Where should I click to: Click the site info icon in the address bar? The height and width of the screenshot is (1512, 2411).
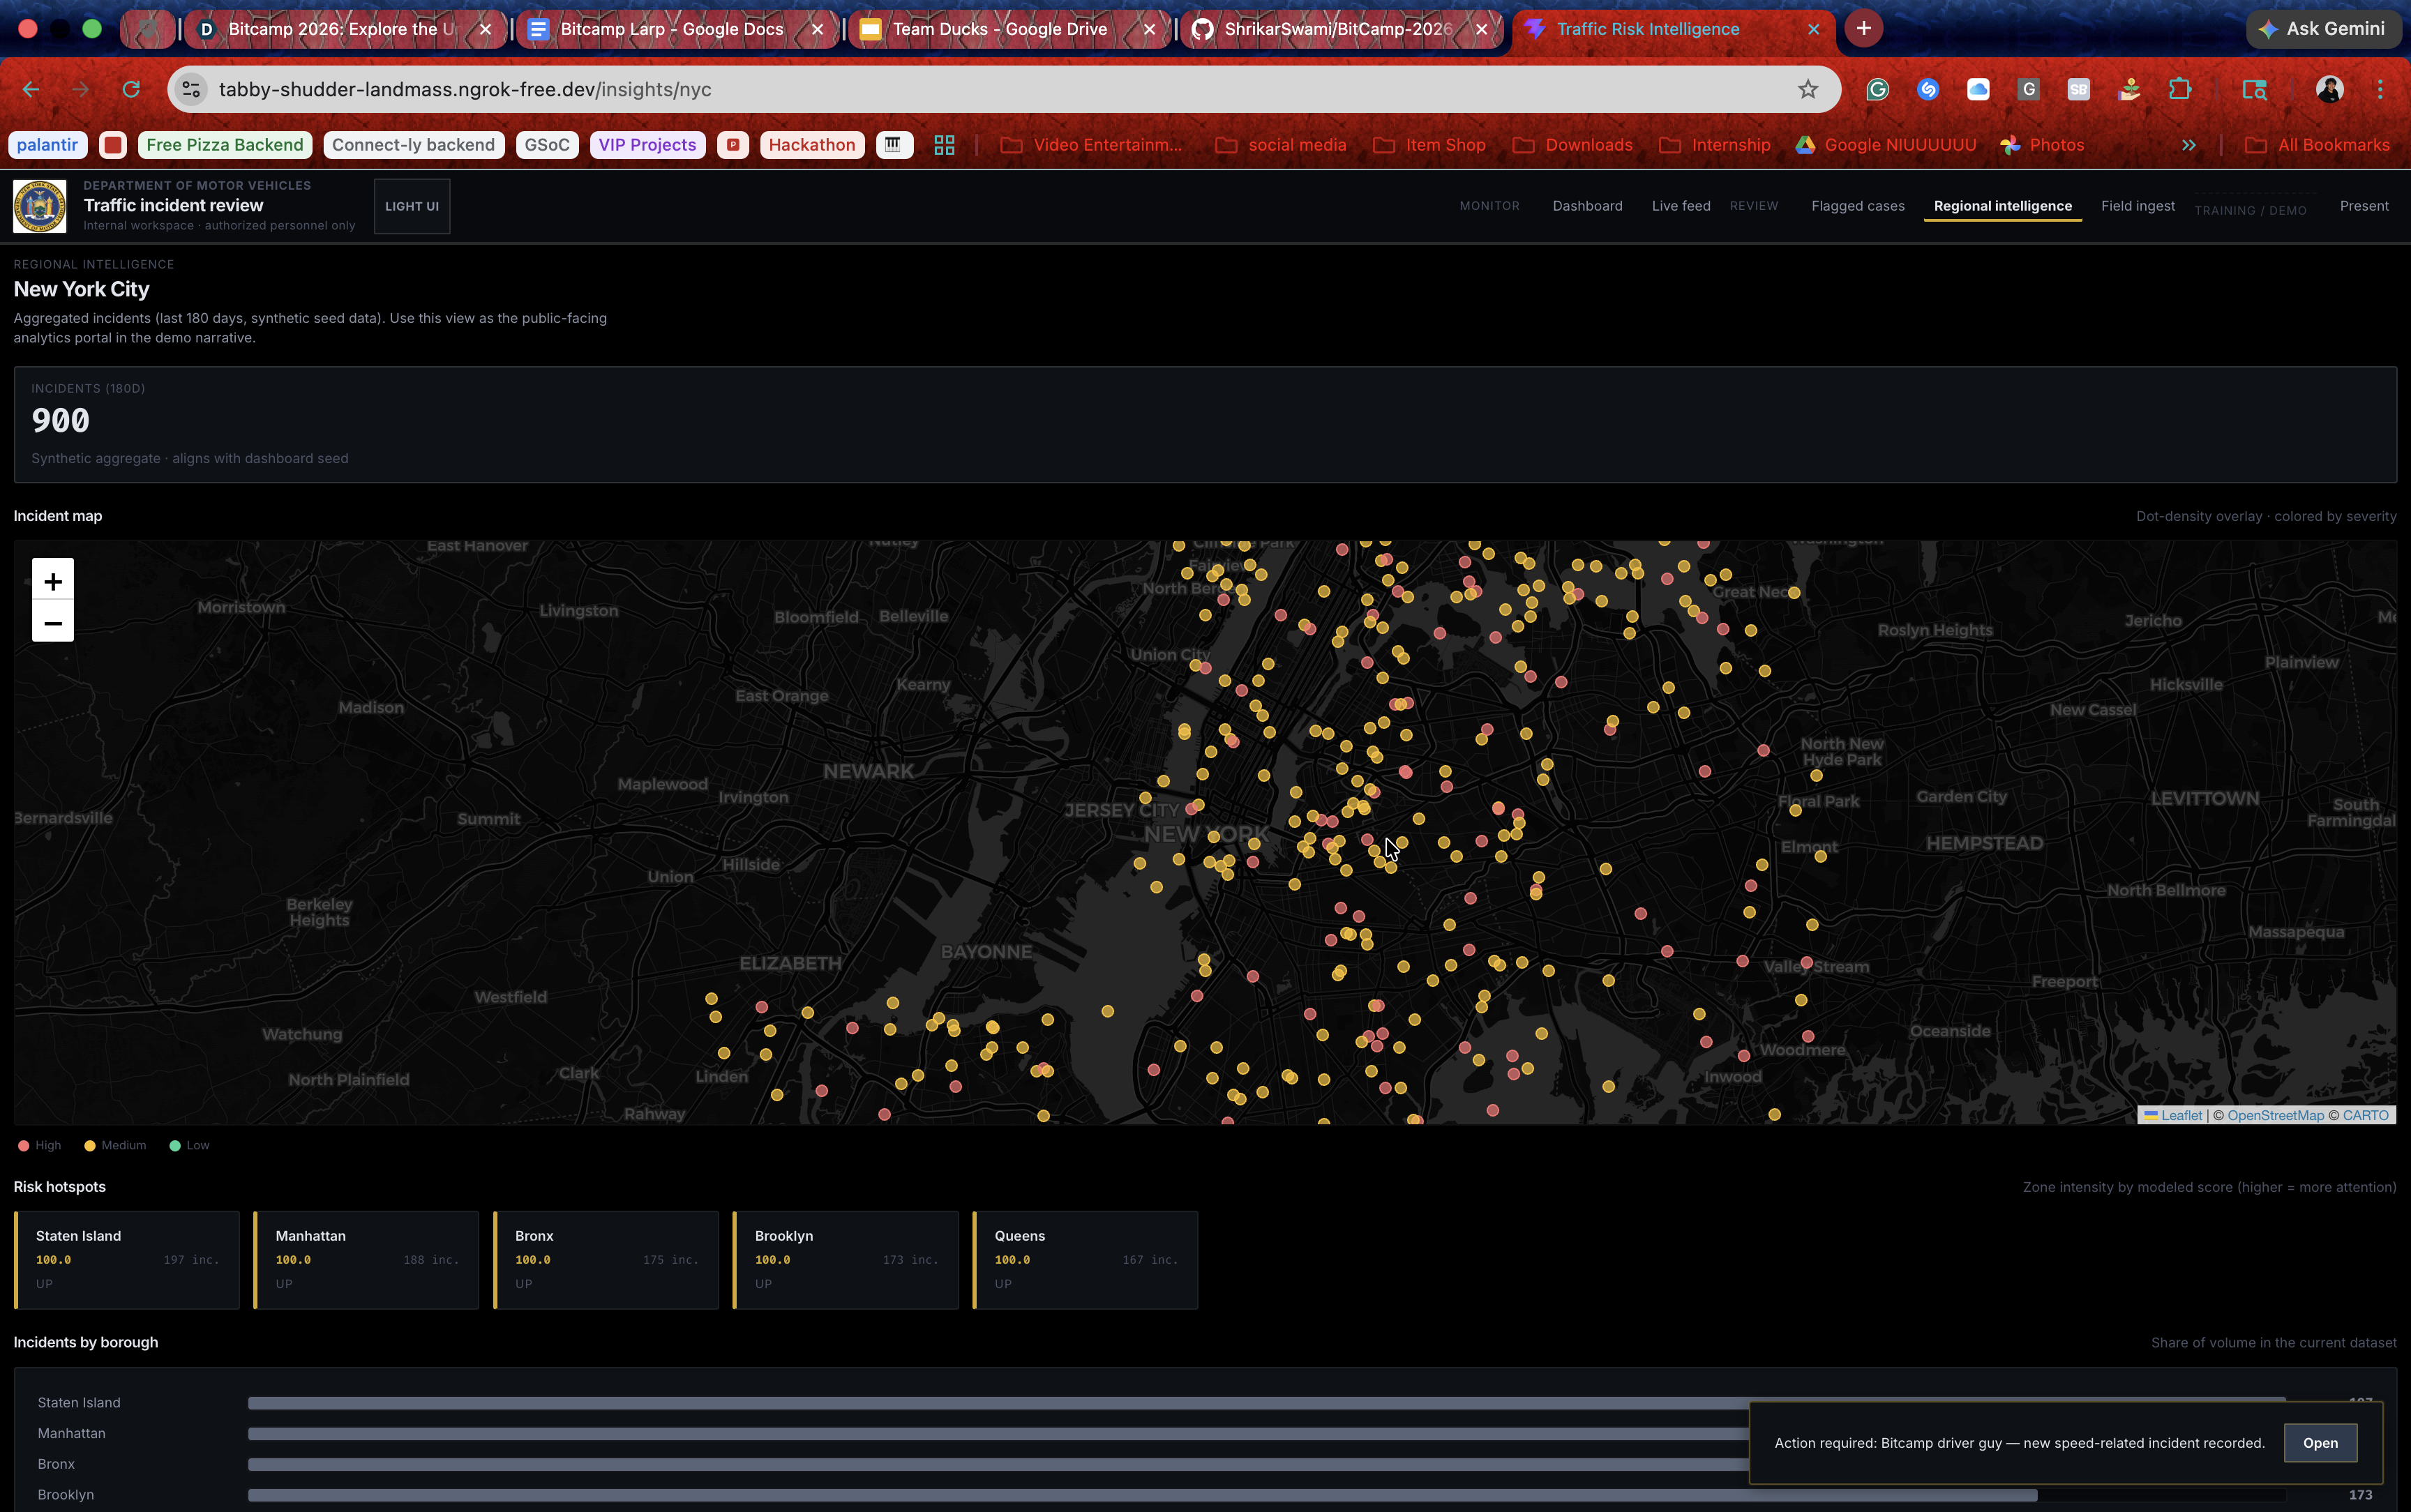tap(192, 90)
